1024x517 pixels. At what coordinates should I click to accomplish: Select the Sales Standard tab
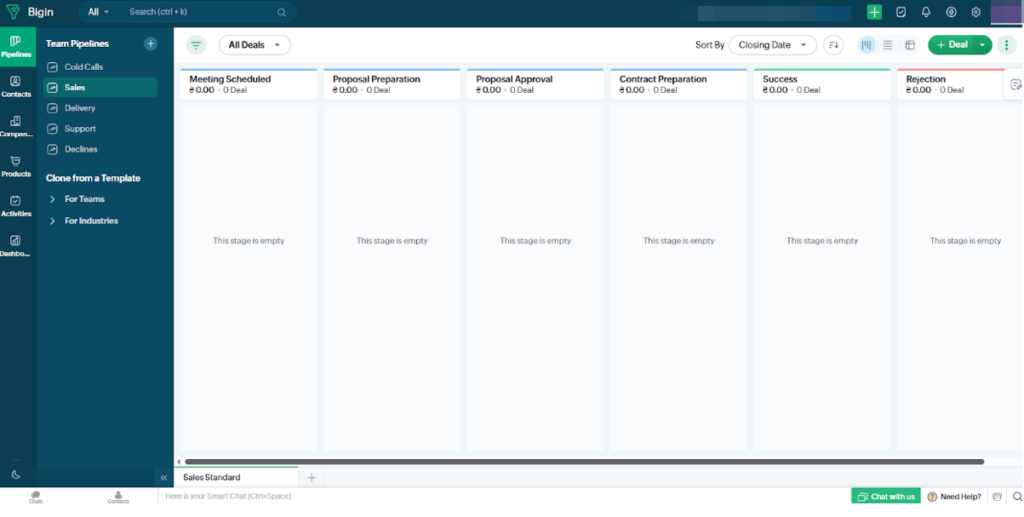click(211, 477)
